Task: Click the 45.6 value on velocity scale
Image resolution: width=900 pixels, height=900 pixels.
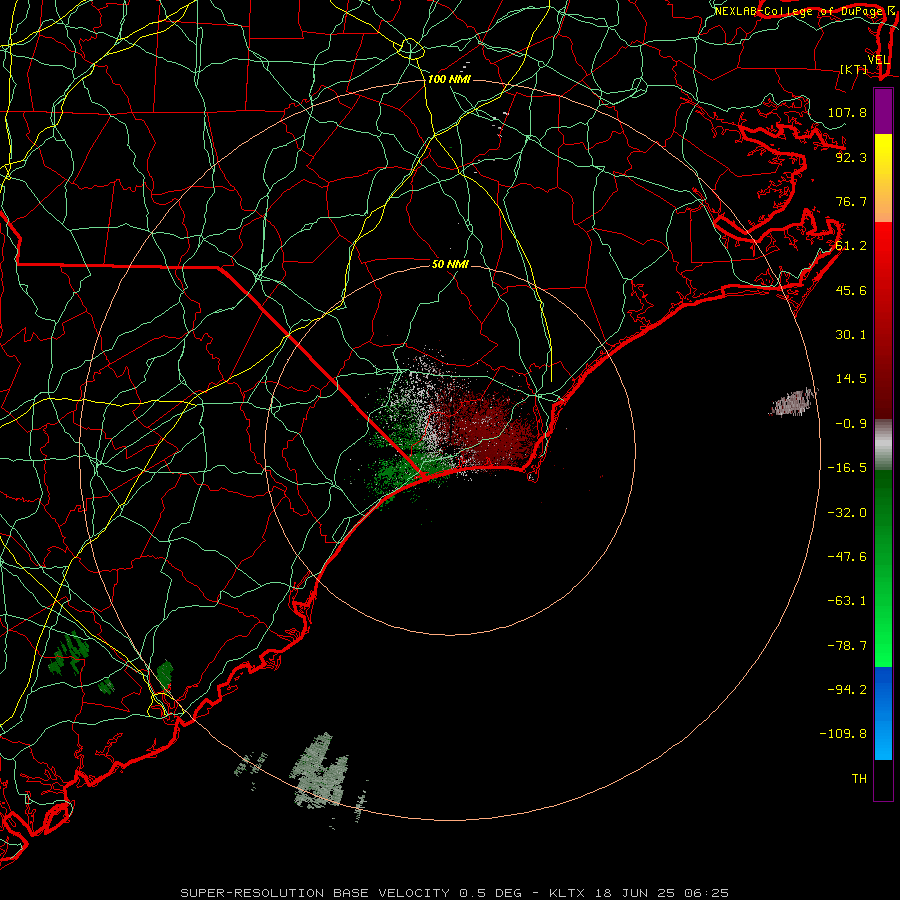Action: point(851,290)
